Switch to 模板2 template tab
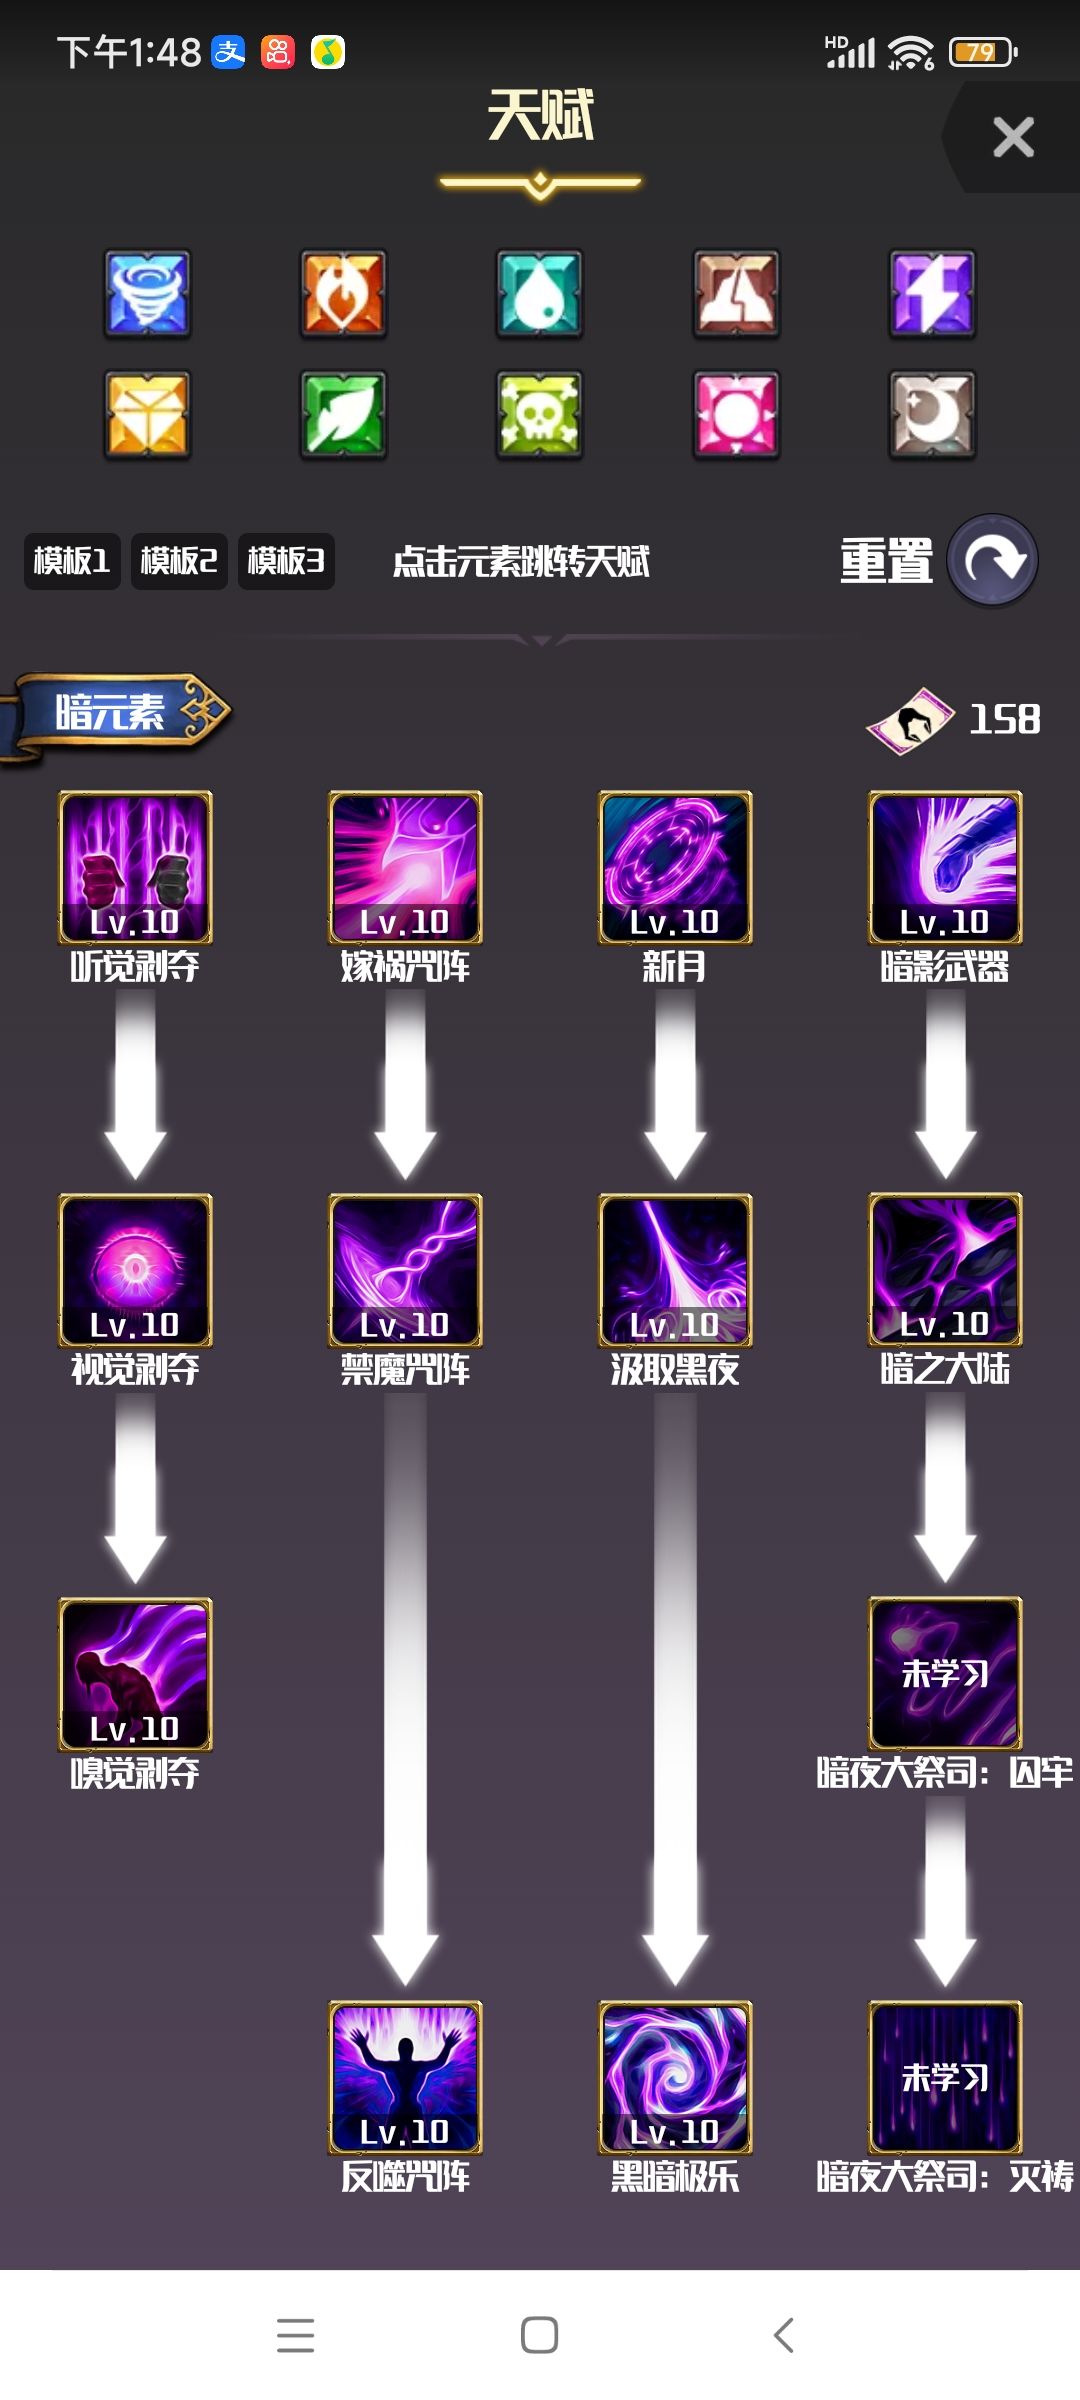This screenshot has height=2400, width=1080. pos(179,561)
